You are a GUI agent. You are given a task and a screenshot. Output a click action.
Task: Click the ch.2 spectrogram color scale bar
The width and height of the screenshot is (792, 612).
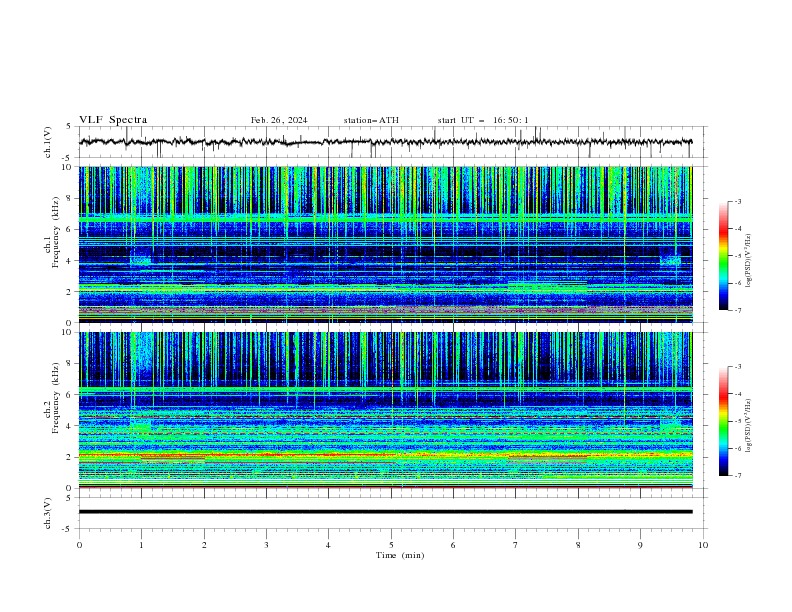(x=723, y=421)
